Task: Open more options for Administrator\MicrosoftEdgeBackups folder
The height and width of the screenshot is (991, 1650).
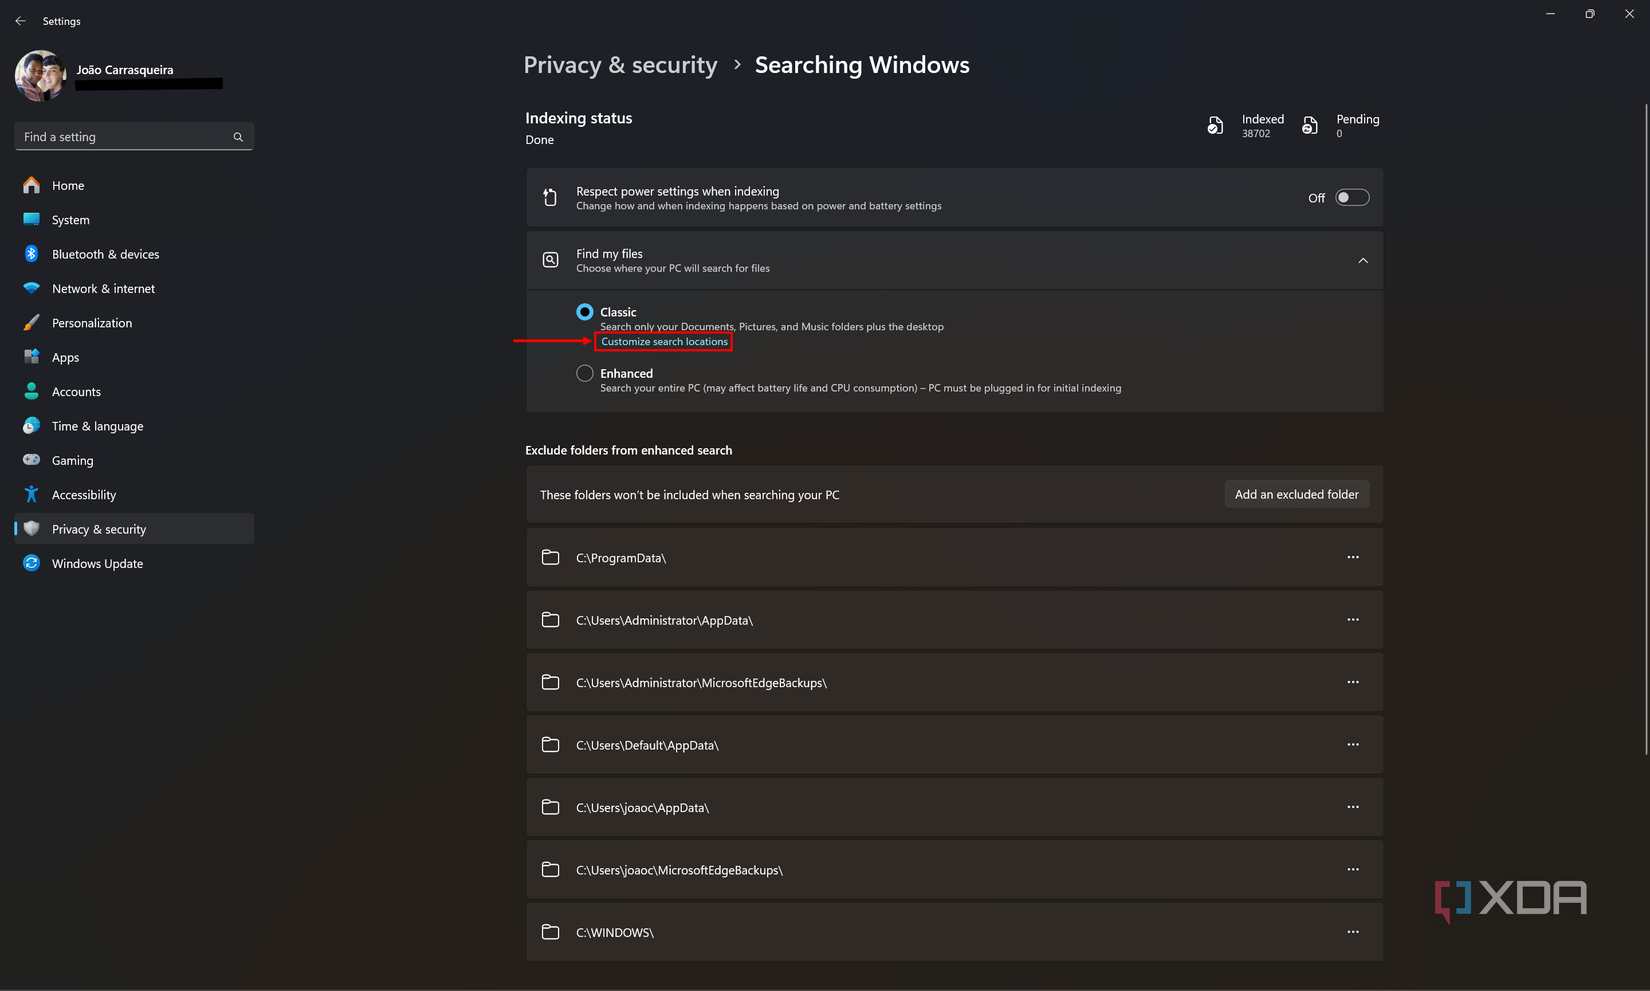Action: 1353,682
